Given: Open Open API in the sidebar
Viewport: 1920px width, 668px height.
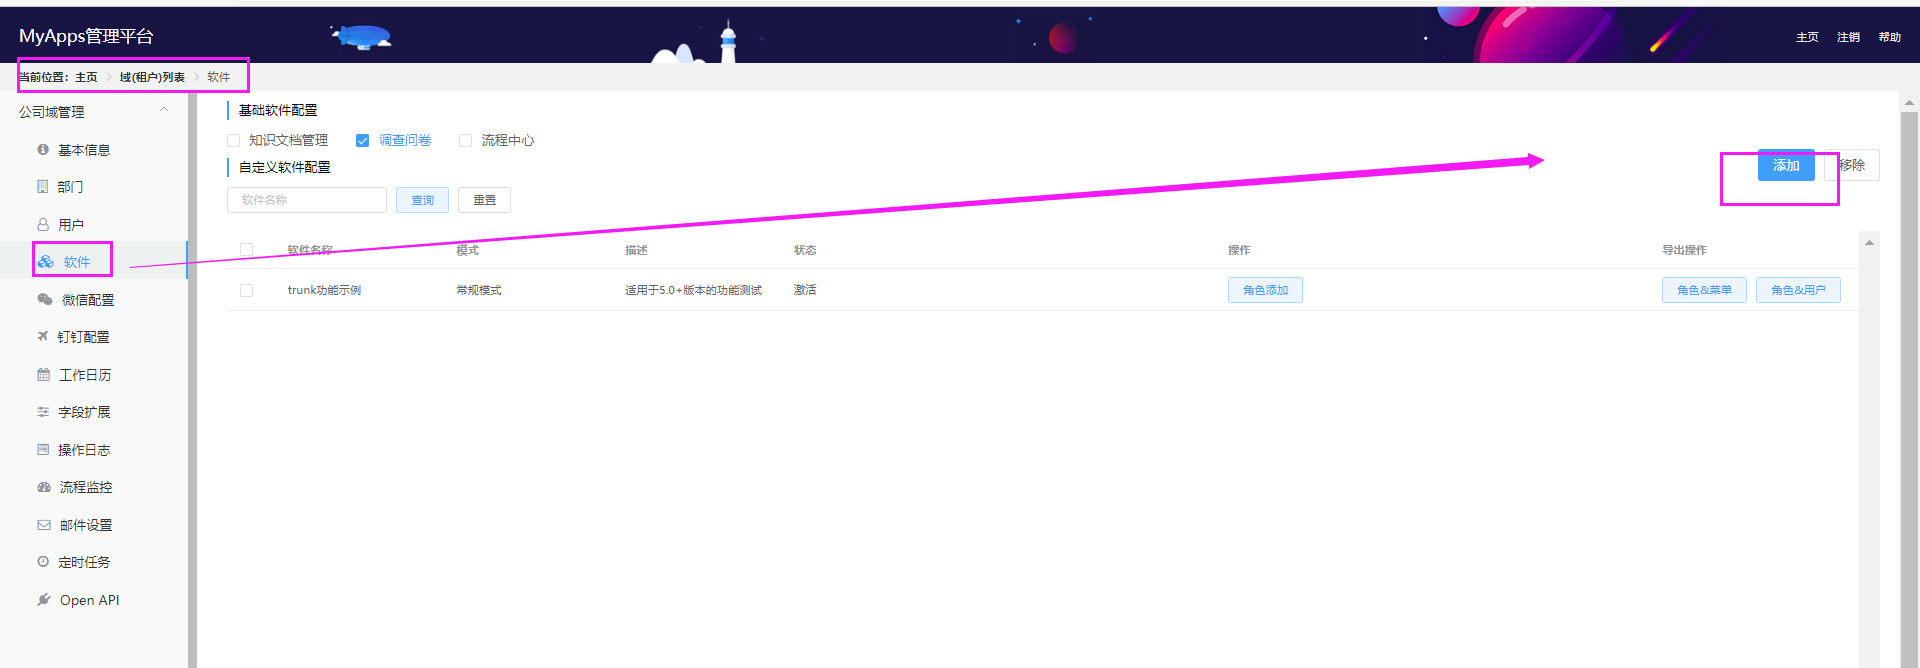Looking at the screenshot, I should pos(89,600).
